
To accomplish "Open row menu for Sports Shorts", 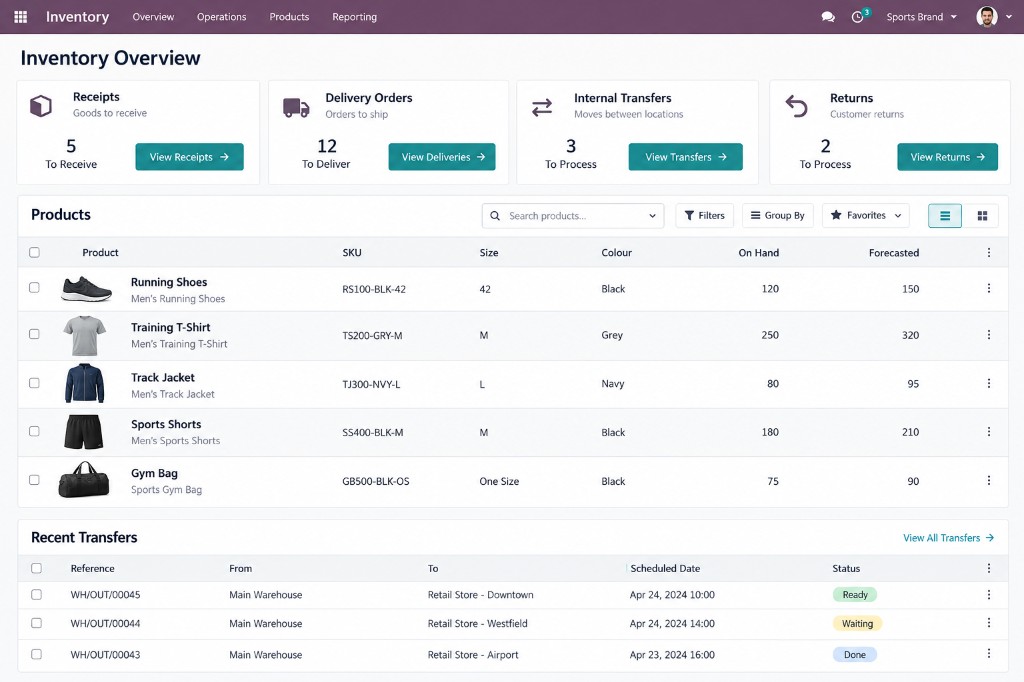I will (989, 432).
